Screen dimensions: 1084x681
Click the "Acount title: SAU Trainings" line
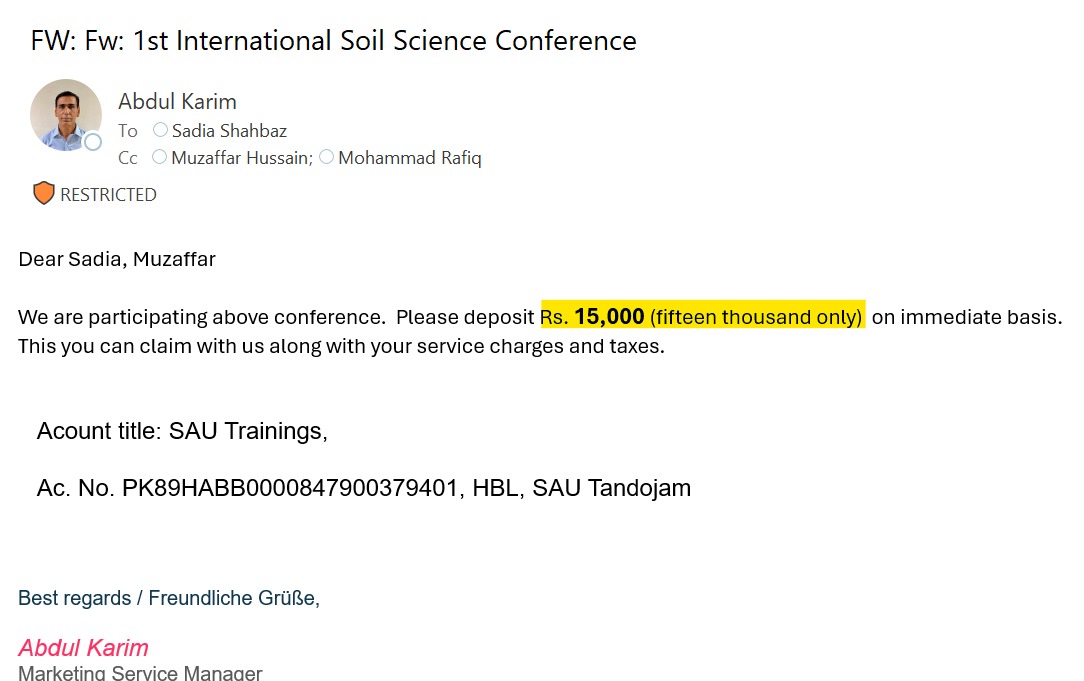tap(182, 431)
